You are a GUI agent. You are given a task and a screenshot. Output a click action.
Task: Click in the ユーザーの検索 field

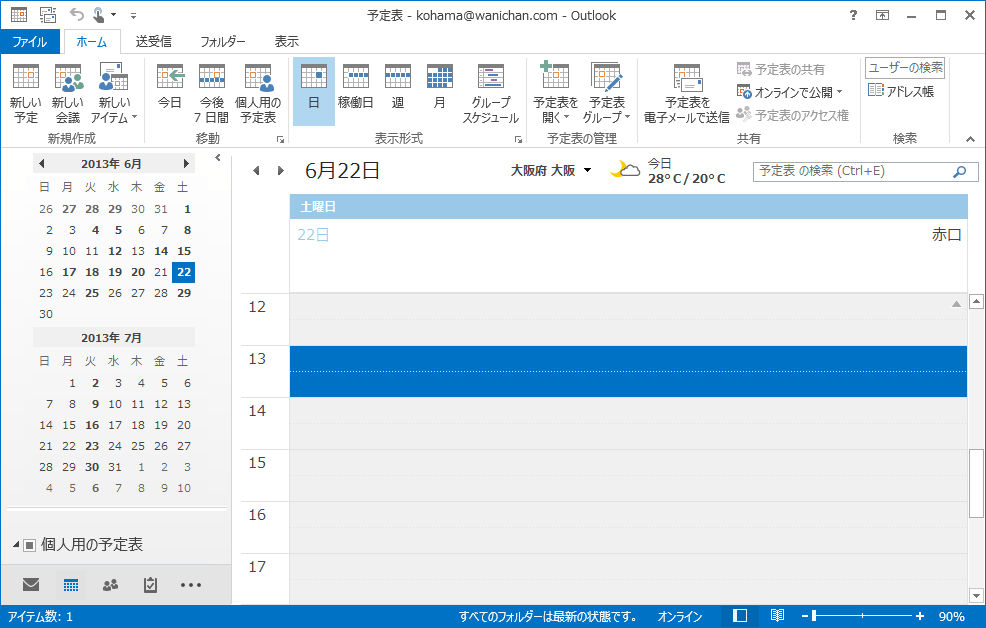point(905,68)
